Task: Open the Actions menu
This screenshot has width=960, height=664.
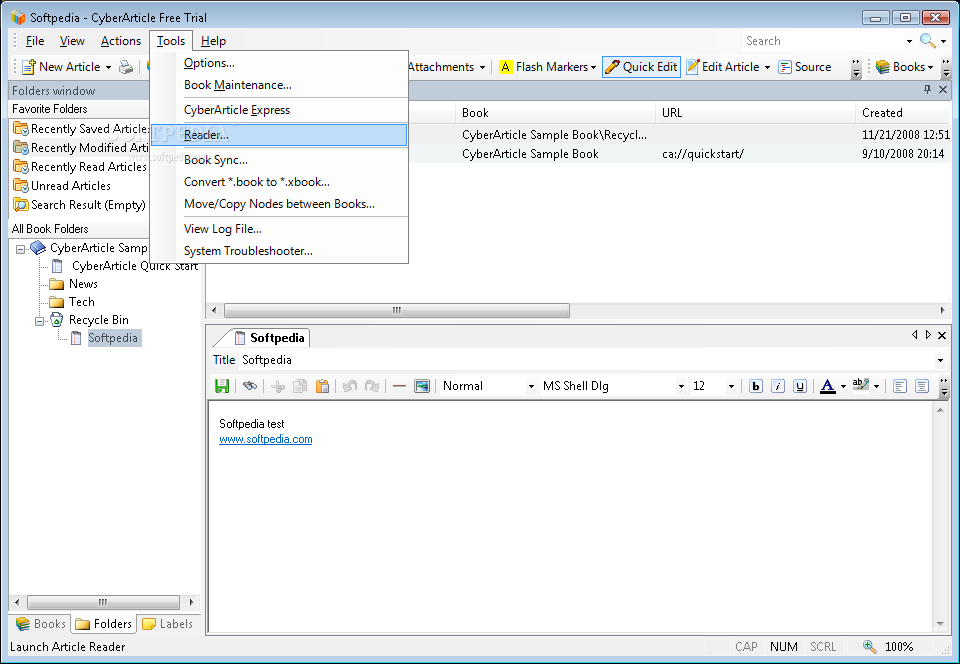Action: (x=121, y=41)
